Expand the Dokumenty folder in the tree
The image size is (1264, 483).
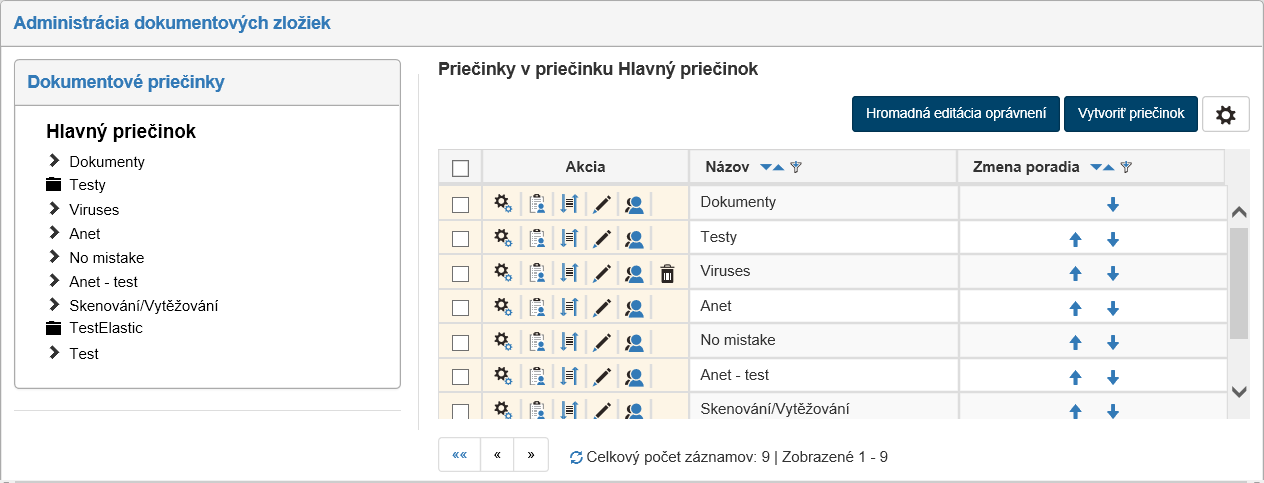pyautogui.click(x=54, y=161)
